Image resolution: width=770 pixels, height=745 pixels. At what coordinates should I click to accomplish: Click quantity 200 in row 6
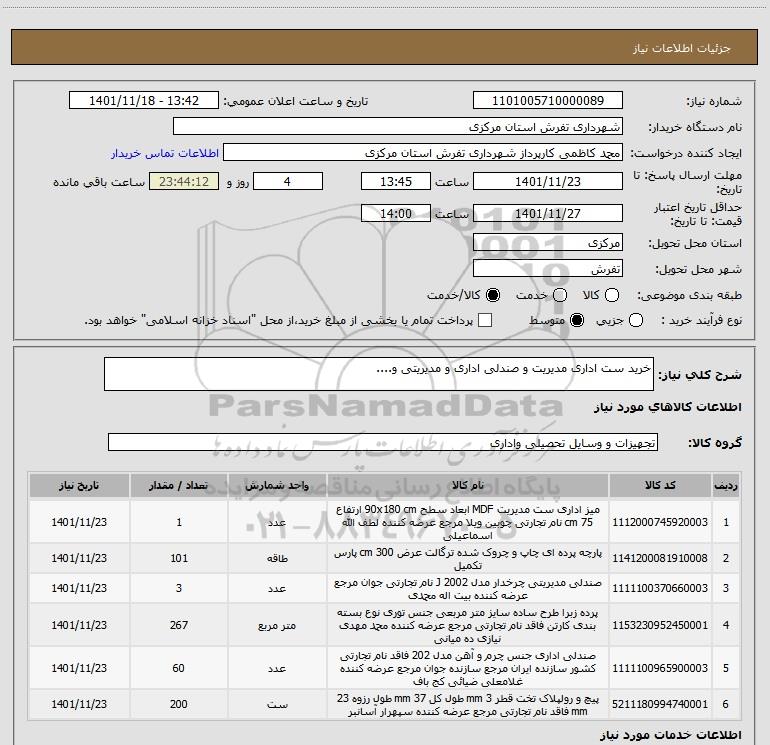(x=179, y=704)
